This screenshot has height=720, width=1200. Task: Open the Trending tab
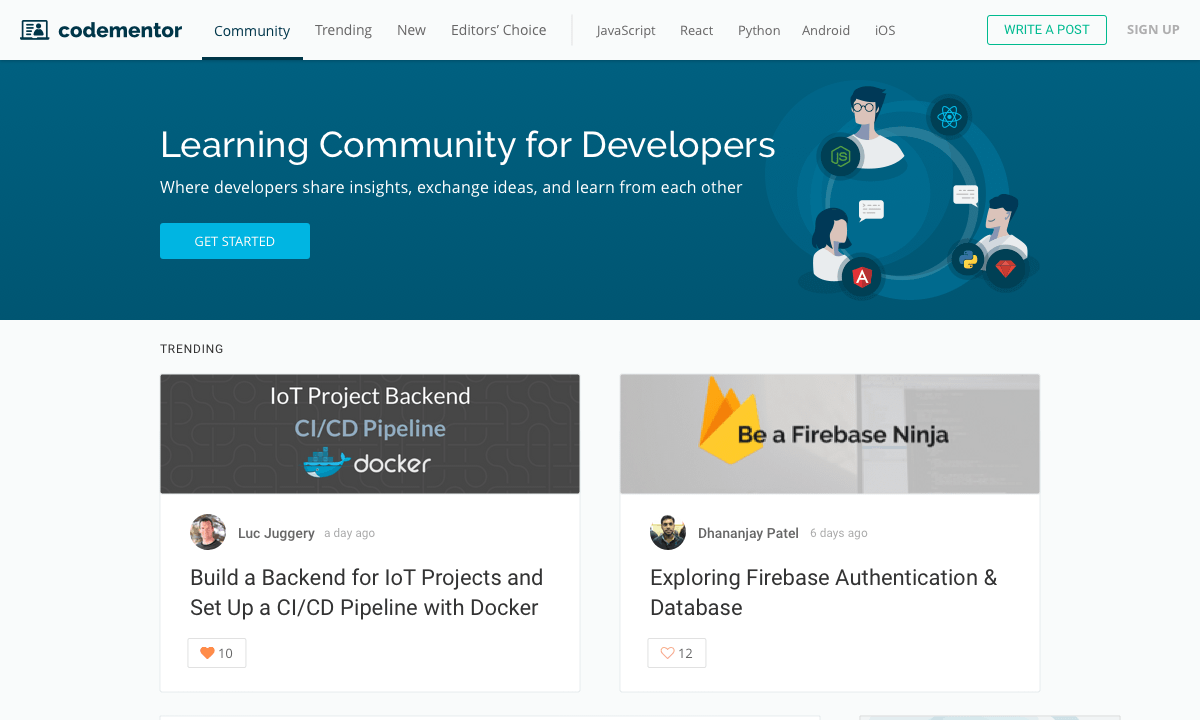tap(343, 30)
